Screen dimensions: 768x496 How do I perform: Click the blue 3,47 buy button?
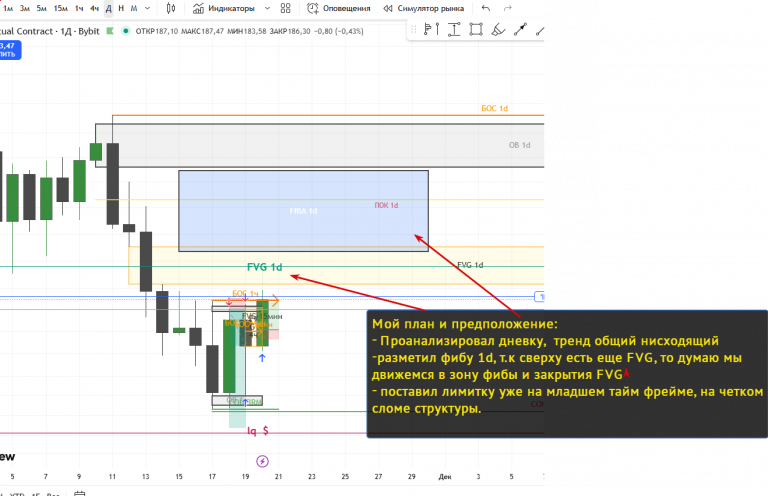click(x=9, y=50)
